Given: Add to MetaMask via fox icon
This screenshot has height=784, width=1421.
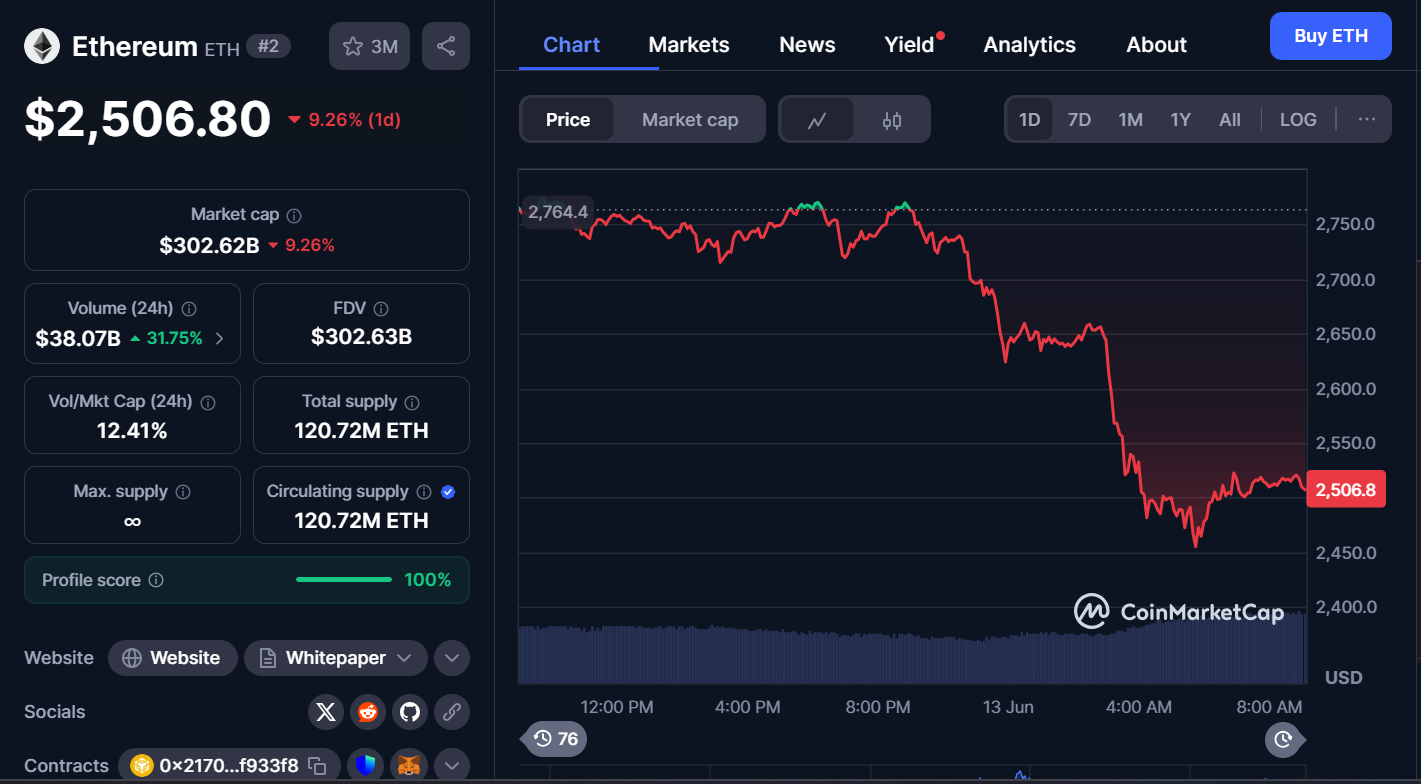Looking at the screenshot, I should pyautogui.click(x=409, y=765).
